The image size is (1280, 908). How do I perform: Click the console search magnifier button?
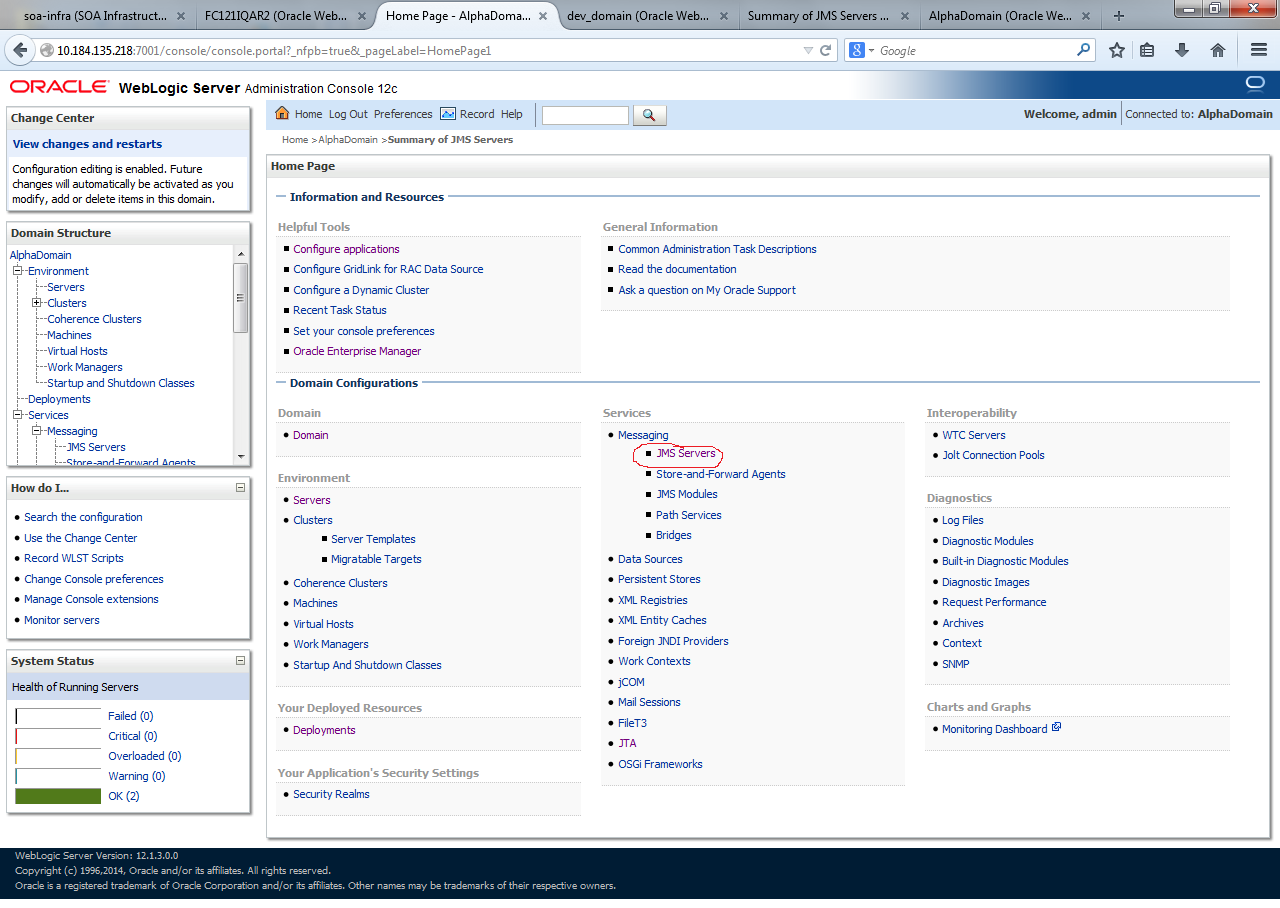(x=650, y=115)
